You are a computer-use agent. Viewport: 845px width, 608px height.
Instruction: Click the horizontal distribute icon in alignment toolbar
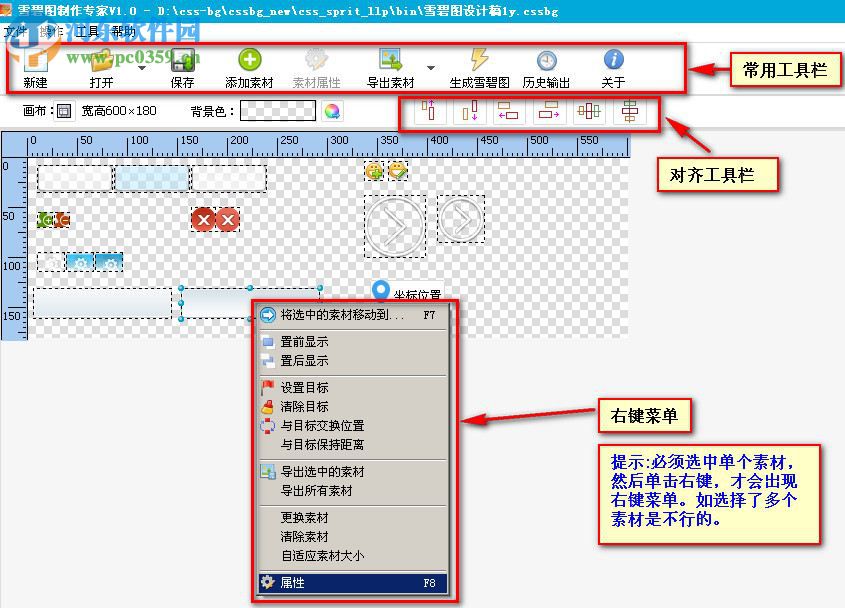click(587, 110)
